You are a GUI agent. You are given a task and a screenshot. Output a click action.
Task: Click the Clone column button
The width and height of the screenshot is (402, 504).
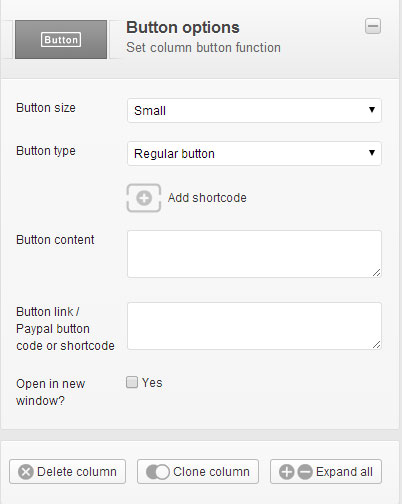198,472
